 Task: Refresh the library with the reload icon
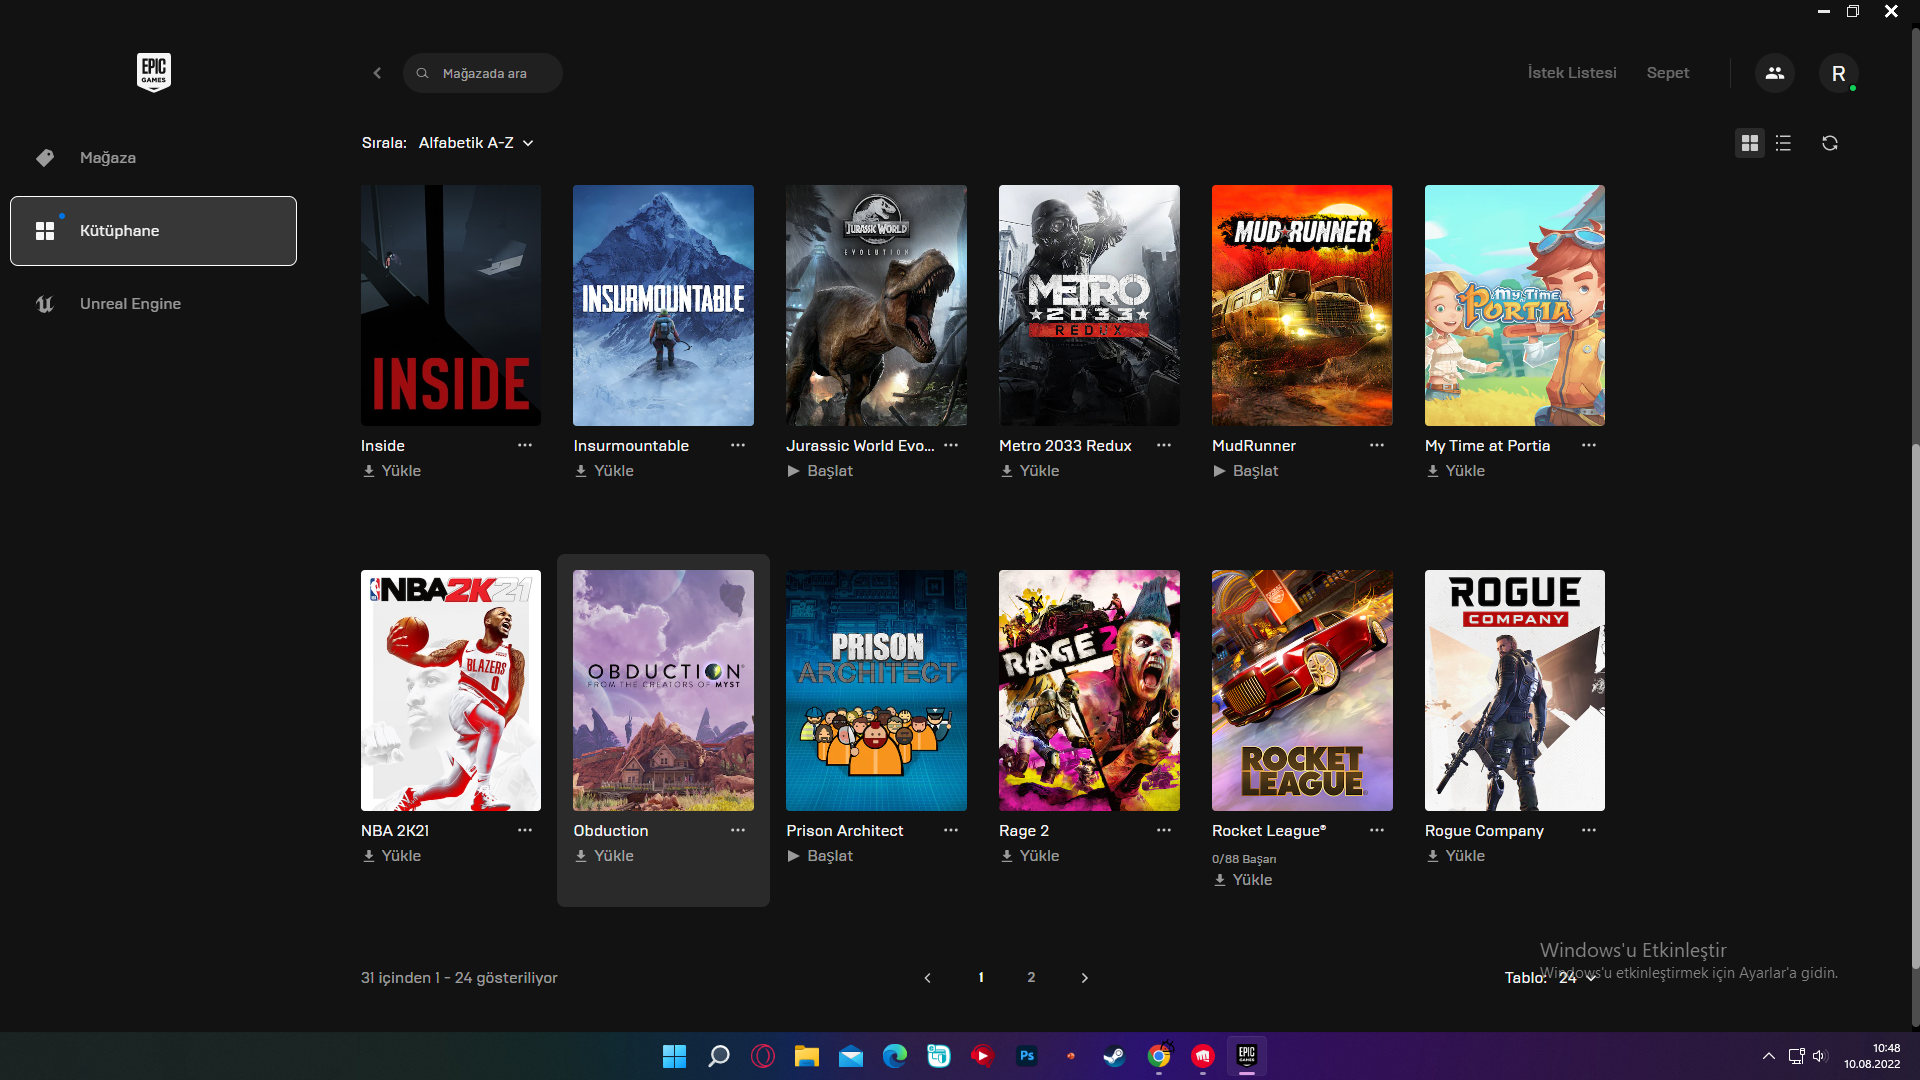coord(1829,143)
